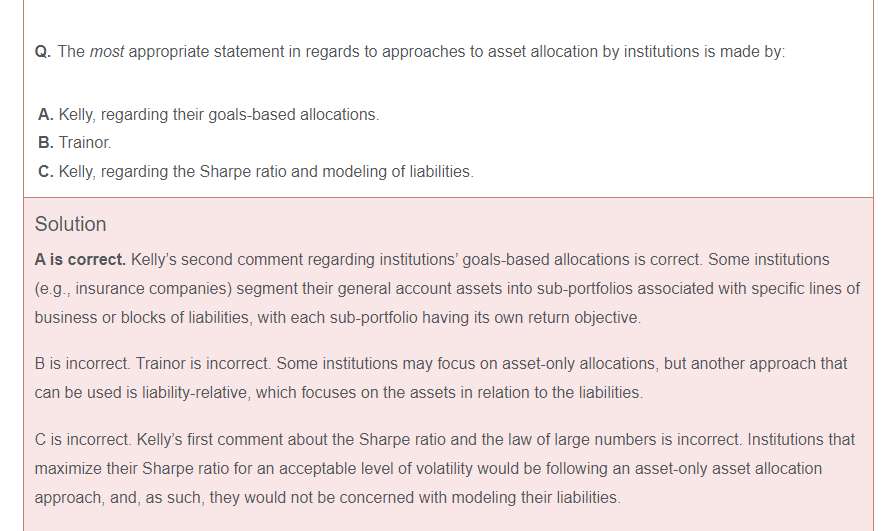Click "own return objective" in the first solution paragraph
884x531 pixels.
pos(565,318)
